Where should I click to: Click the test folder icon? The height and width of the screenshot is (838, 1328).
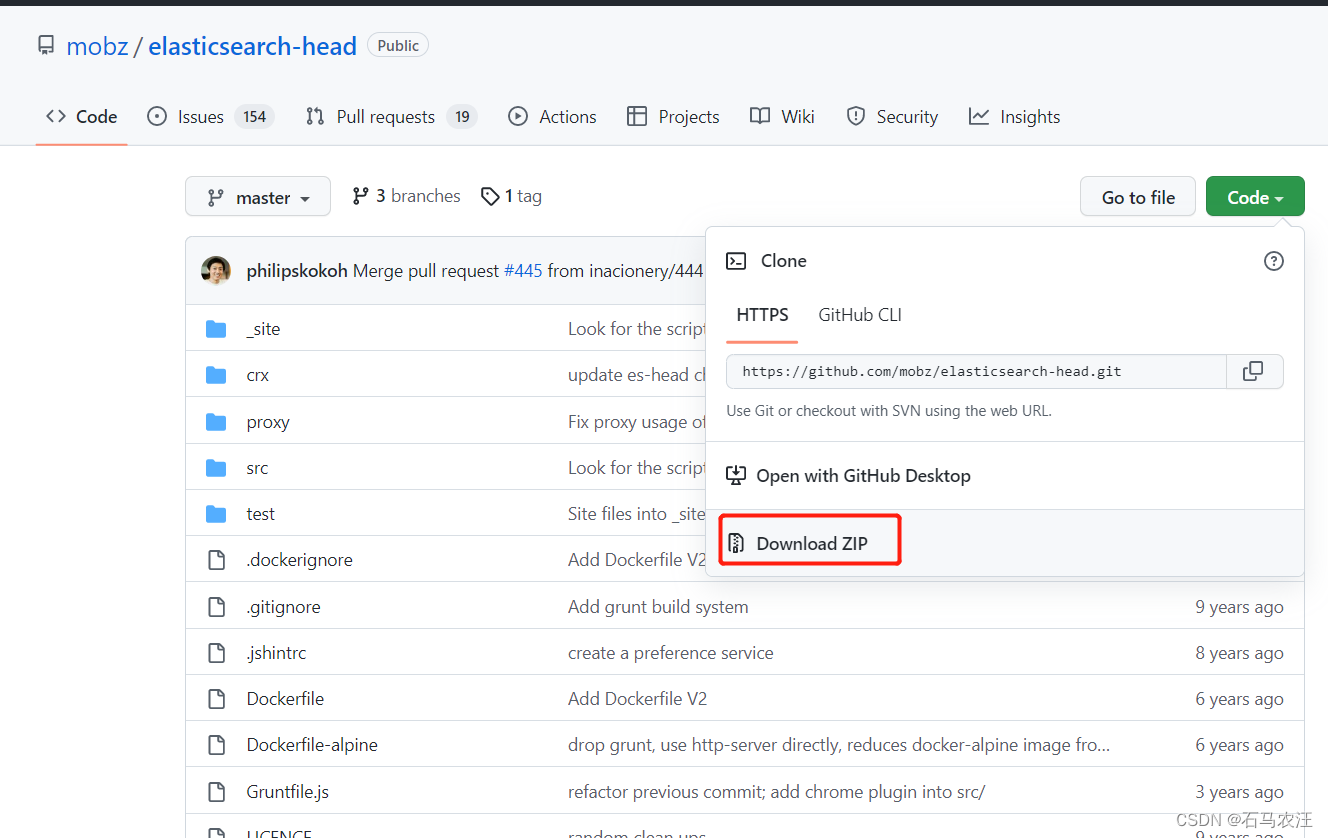click(216, 514)
